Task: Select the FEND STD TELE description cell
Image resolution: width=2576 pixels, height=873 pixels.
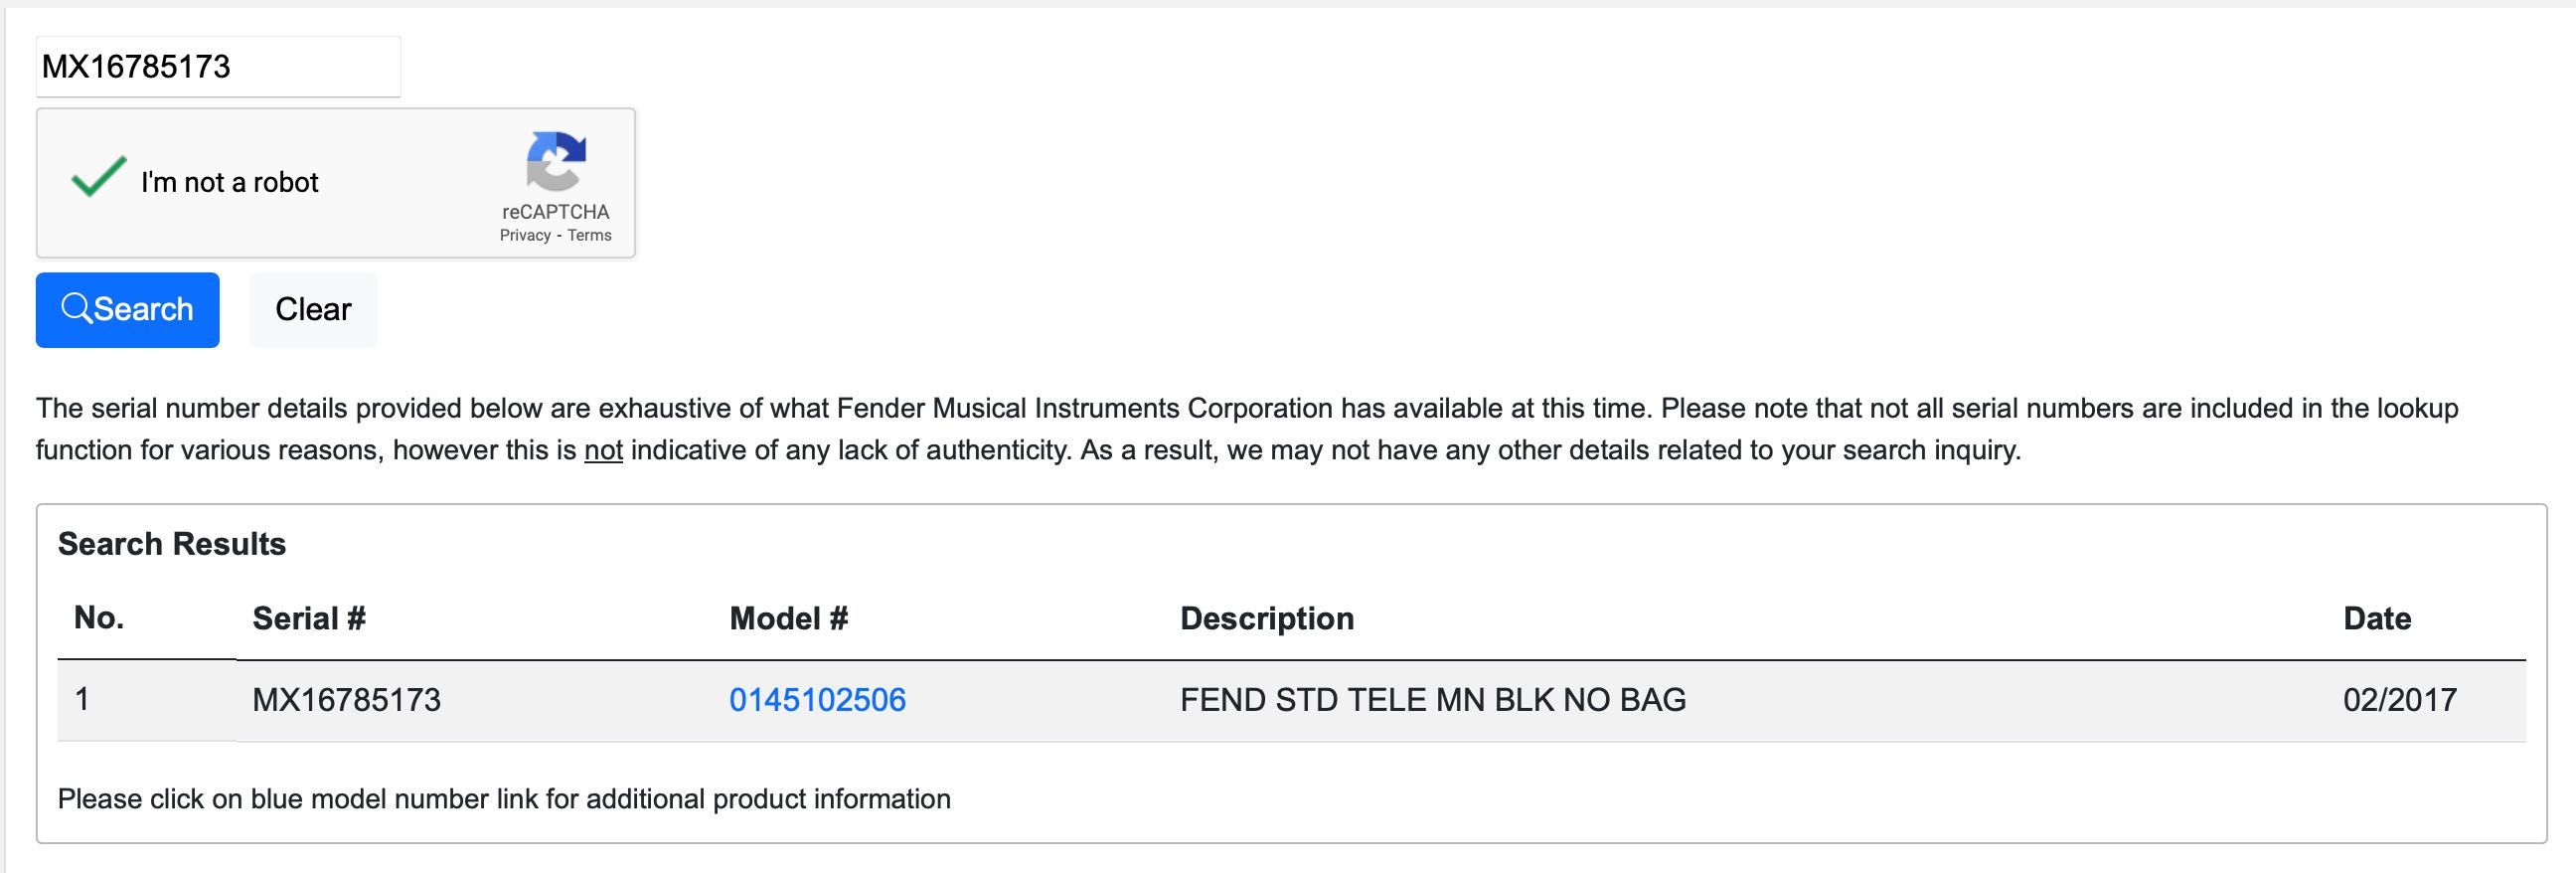Action: 1433,700
